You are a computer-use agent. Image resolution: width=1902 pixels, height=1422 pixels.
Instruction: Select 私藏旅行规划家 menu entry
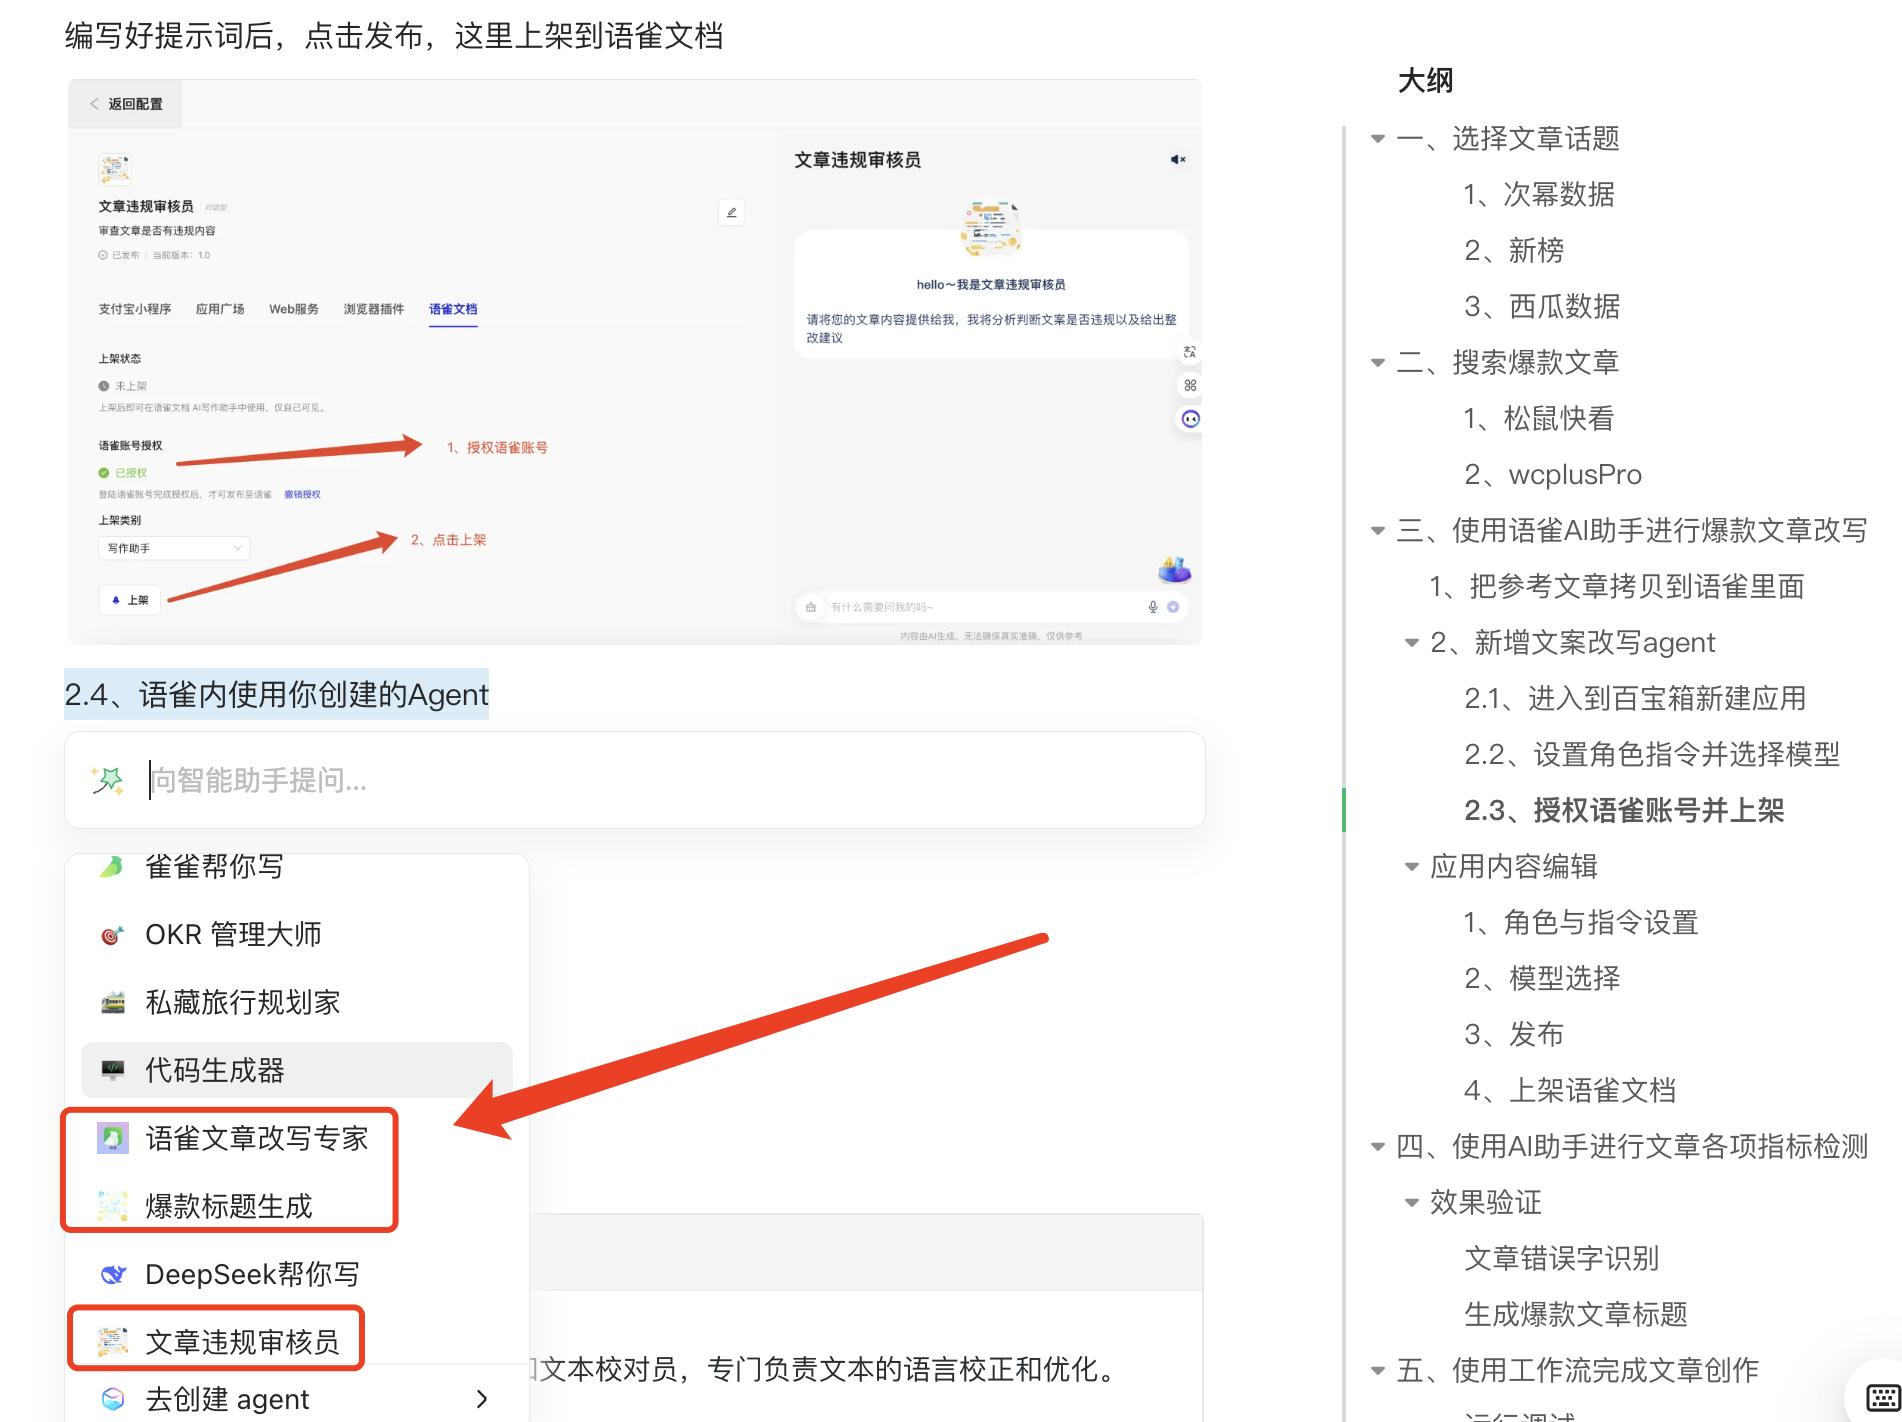pos(297,1002)
